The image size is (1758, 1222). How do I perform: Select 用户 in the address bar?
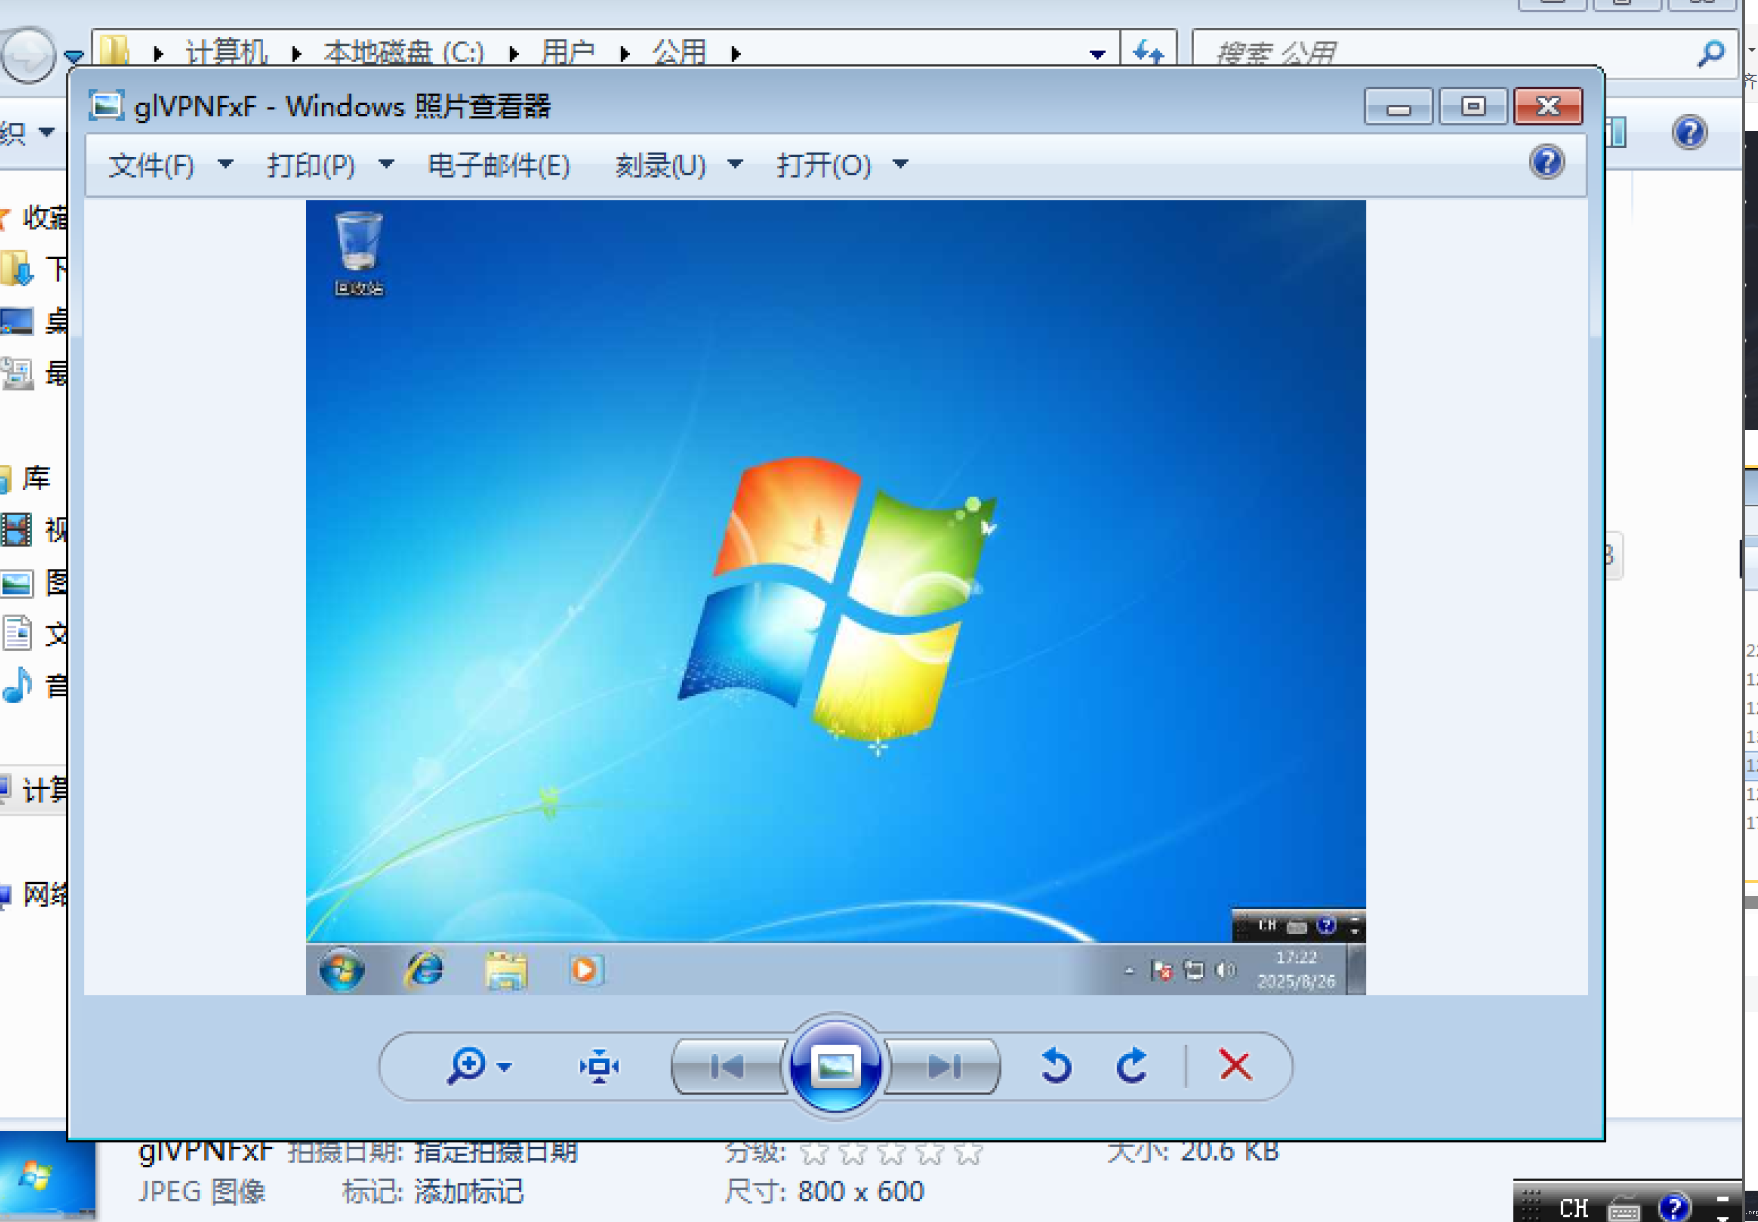click(568, 52)
